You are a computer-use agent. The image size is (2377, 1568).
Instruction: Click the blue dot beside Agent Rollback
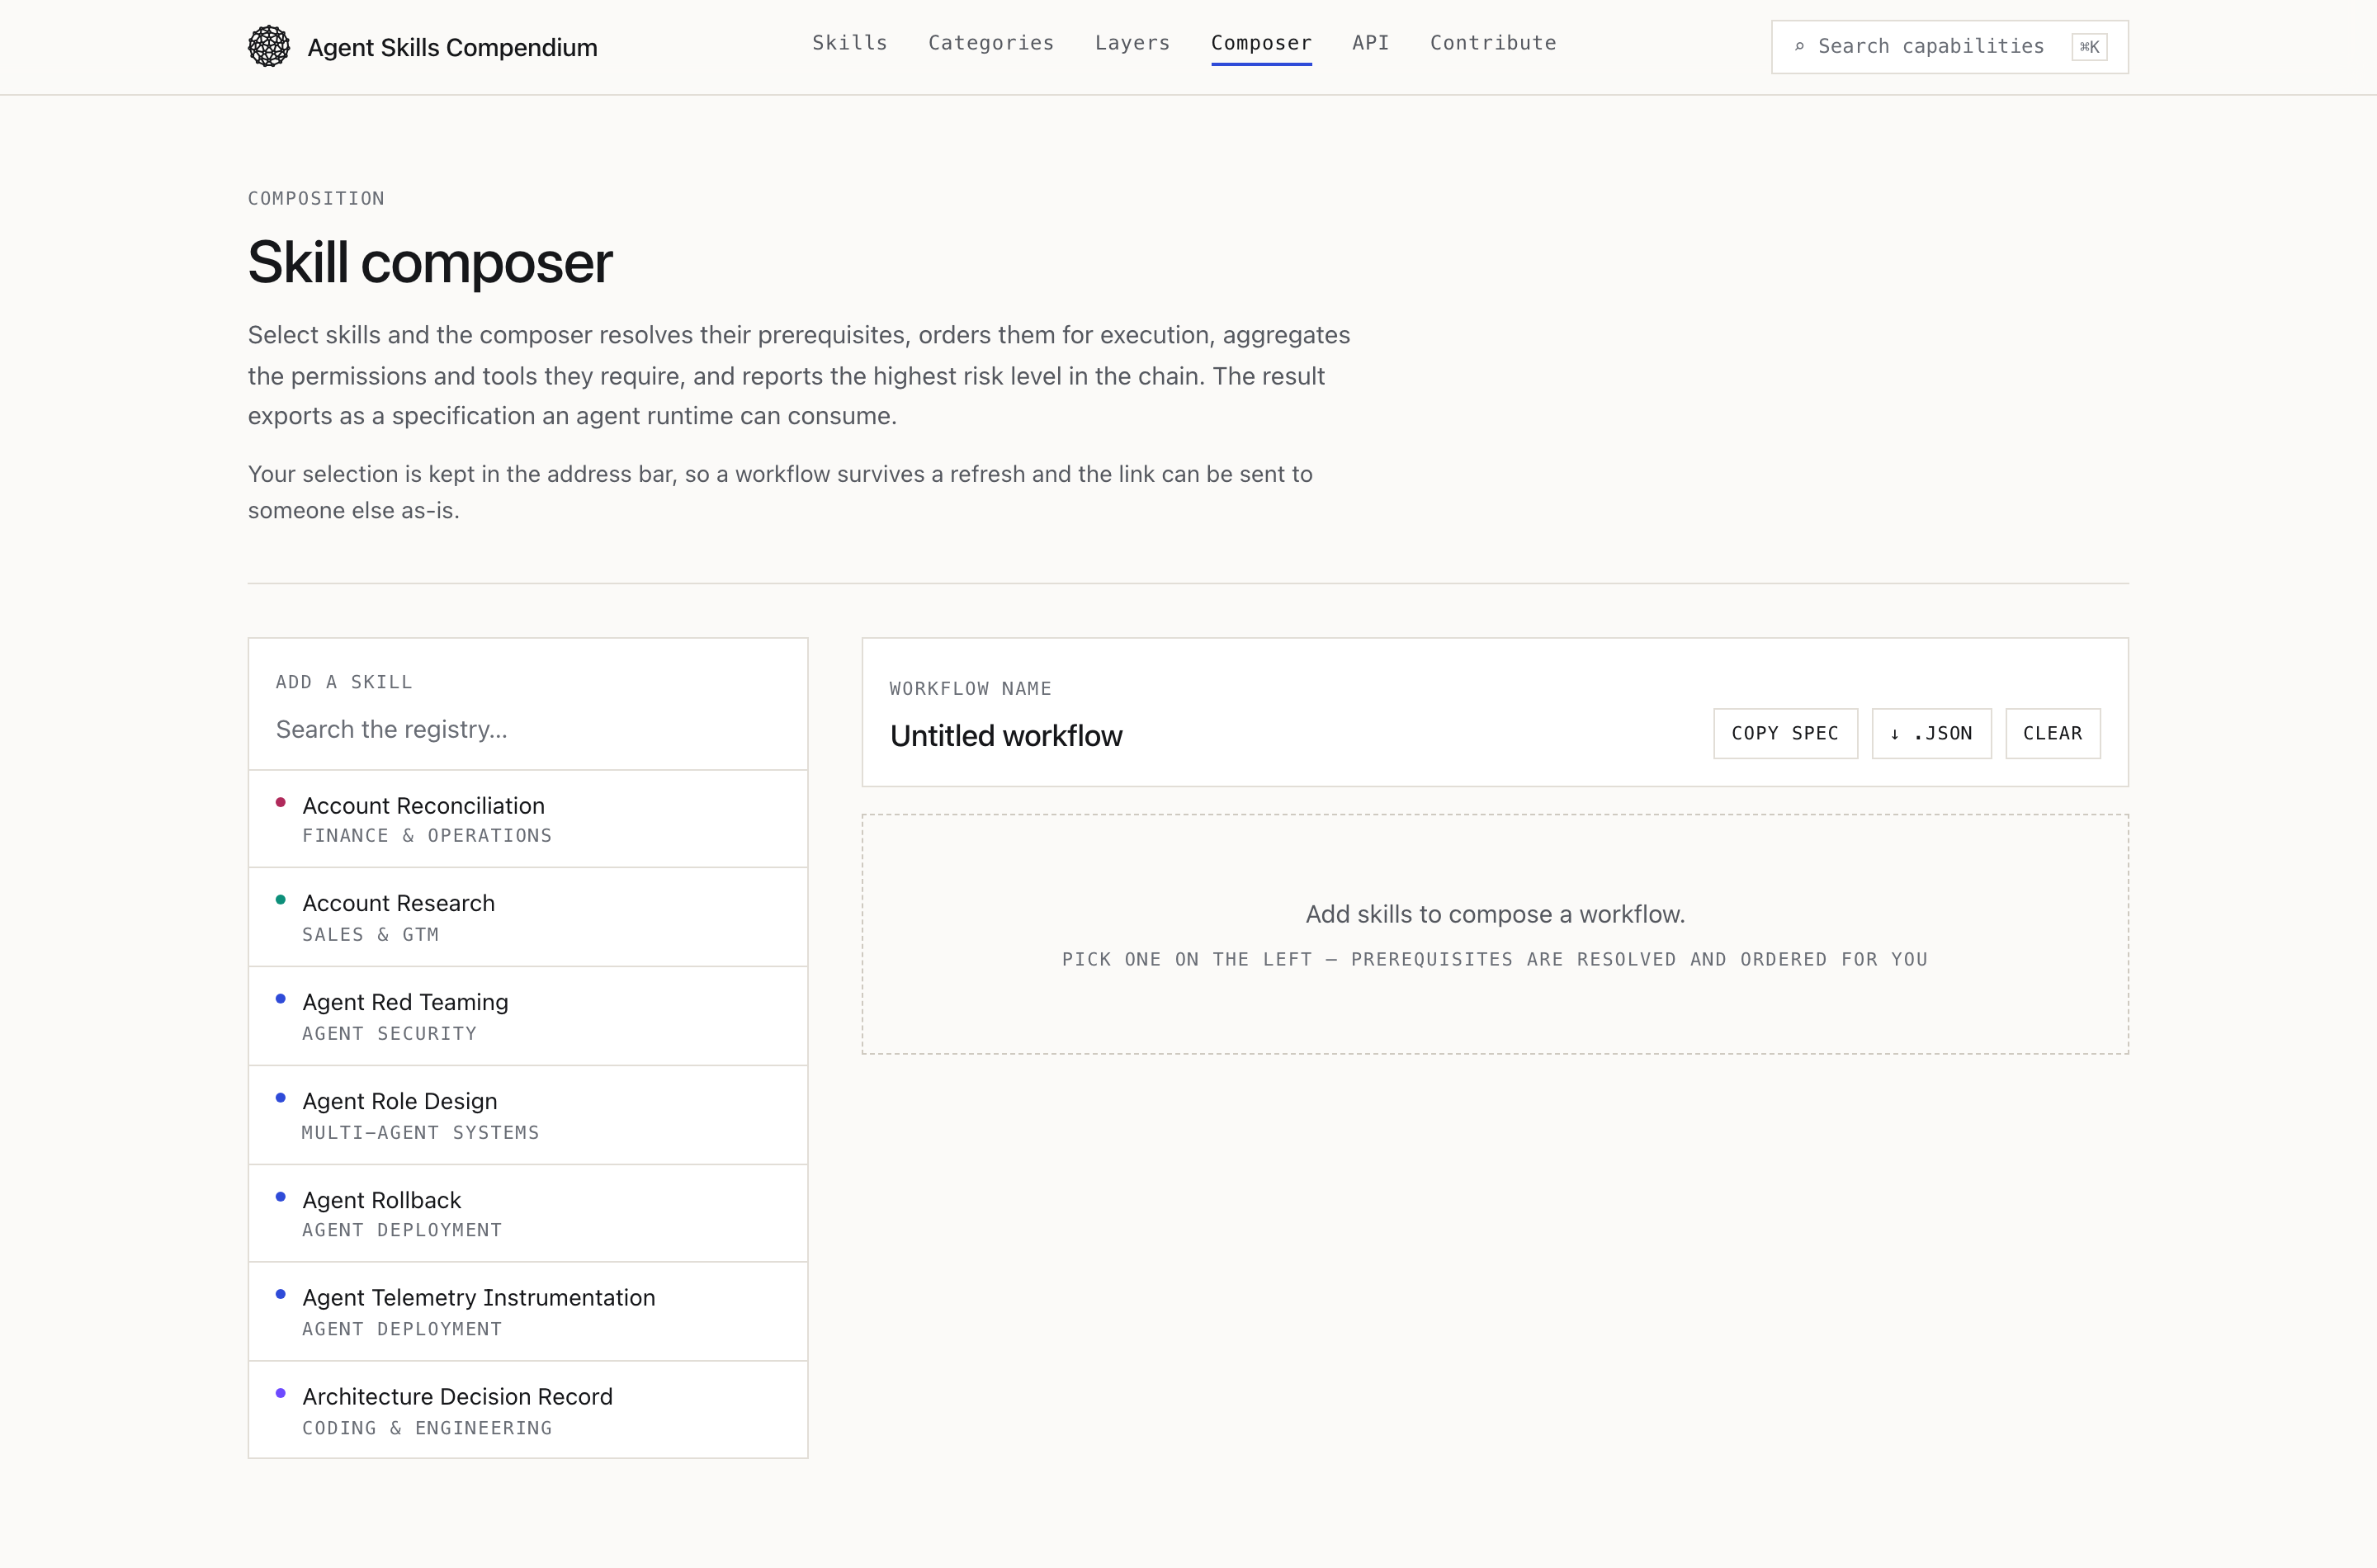[280, 1196]
